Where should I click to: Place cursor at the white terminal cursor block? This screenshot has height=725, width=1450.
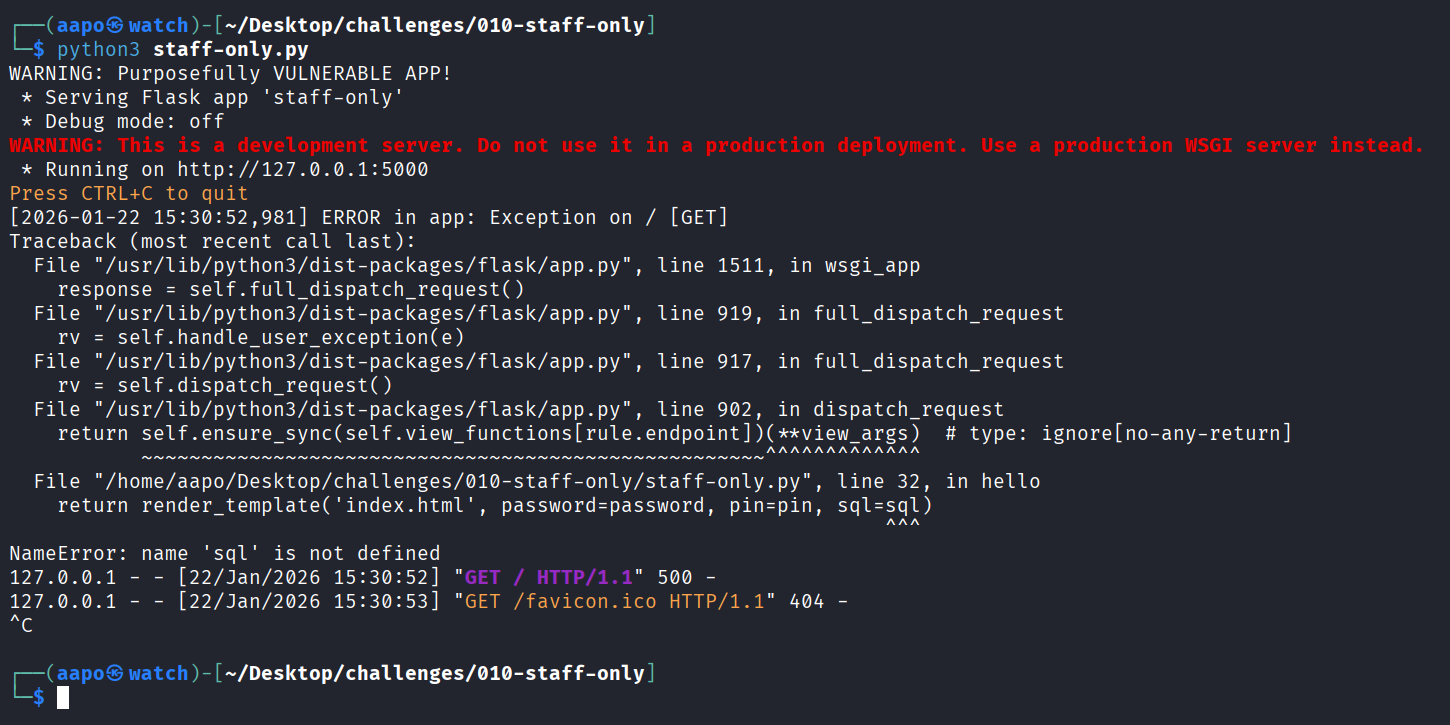[63, 697]
